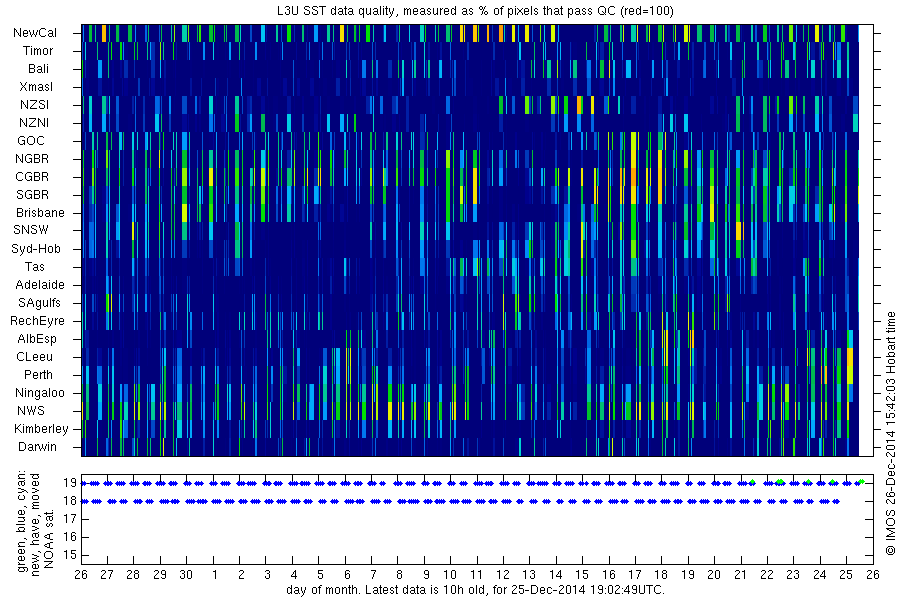Select the Perth region label
900x600 pixels.
pos(38,375)
